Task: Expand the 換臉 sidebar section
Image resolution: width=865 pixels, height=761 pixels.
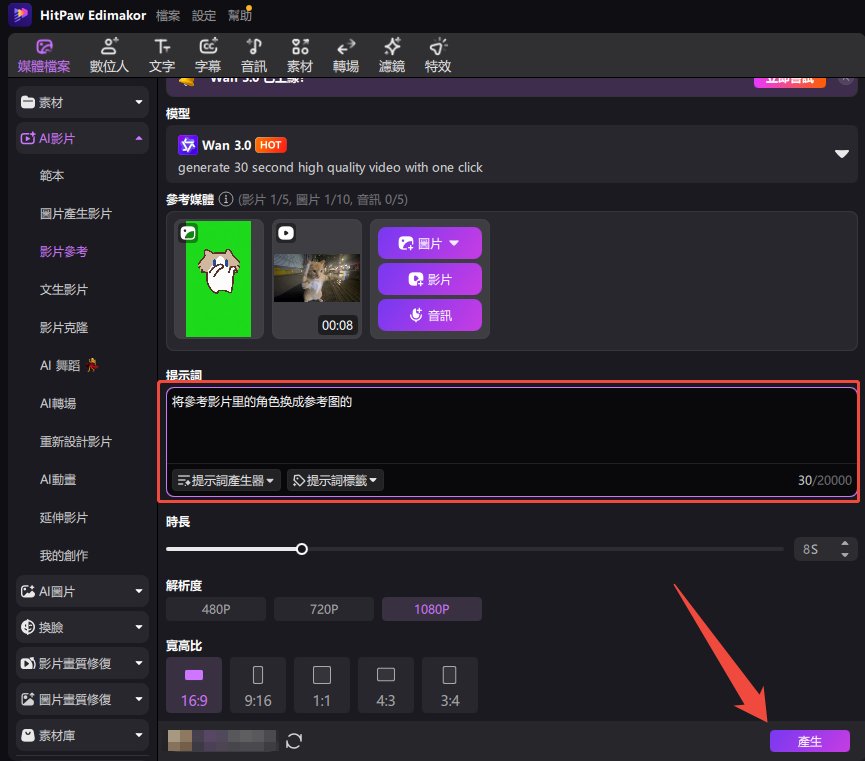Action: [82, 627]
